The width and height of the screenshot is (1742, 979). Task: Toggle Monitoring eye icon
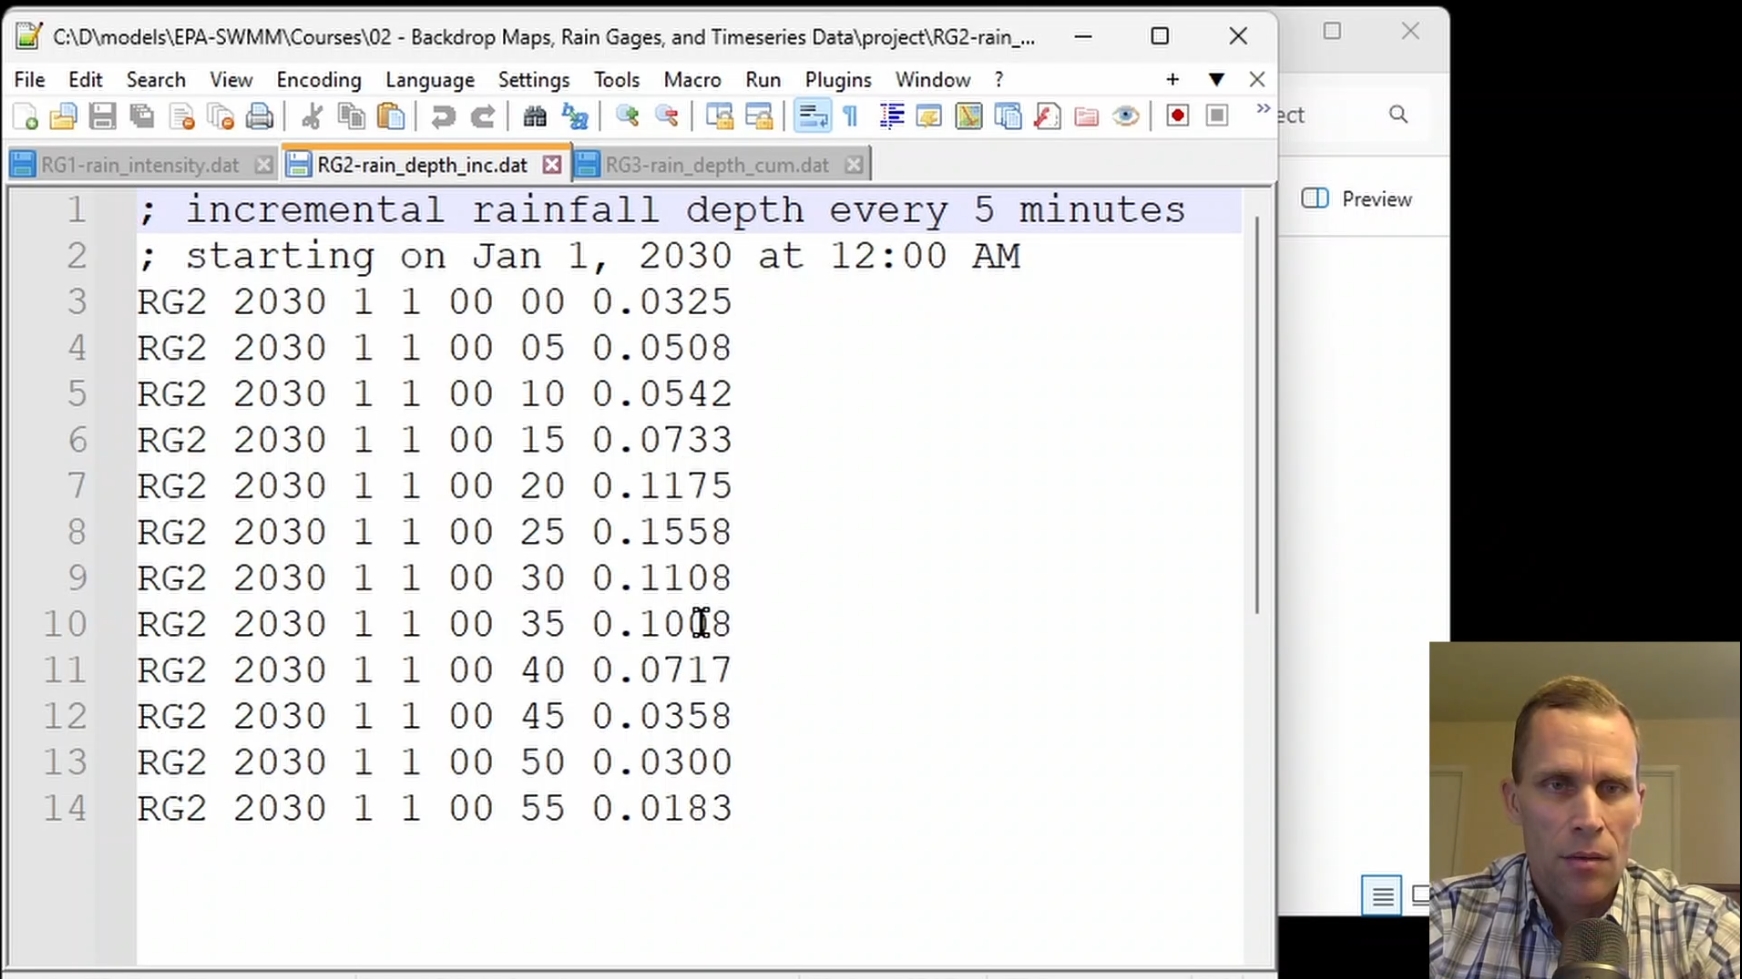pos(1126,117)
